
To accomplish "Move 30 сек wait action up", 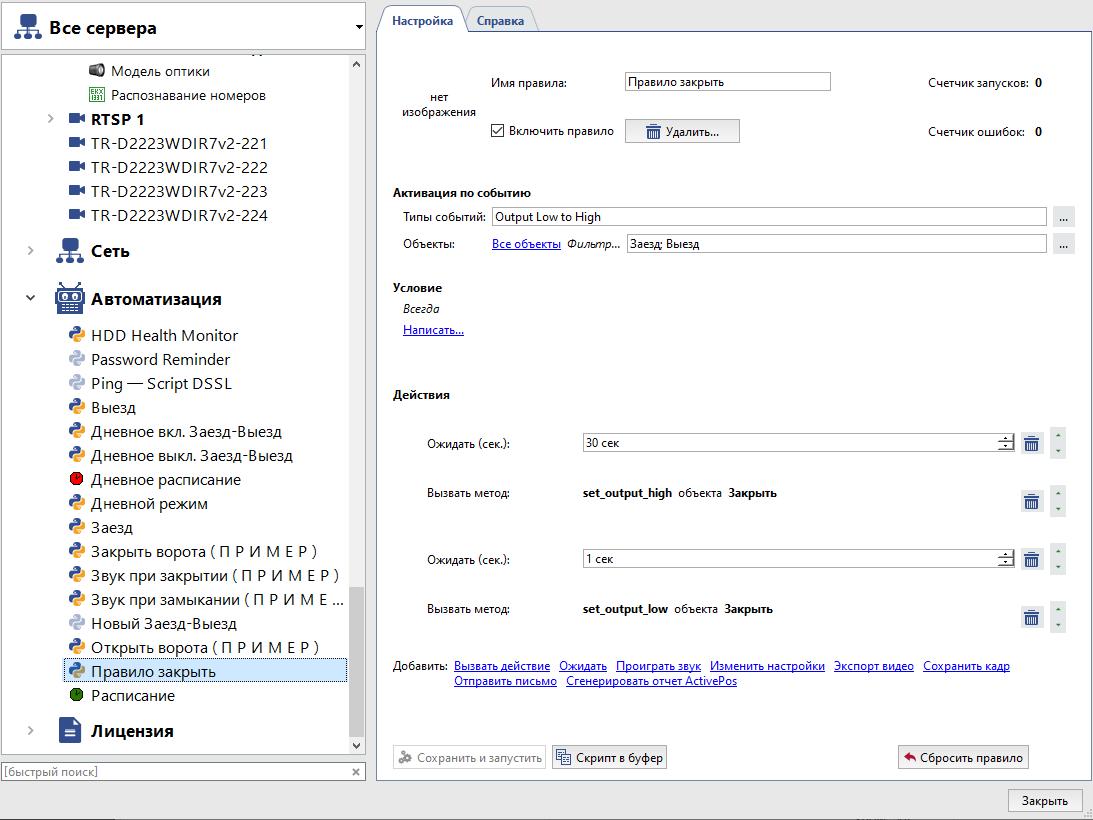I will 1058,434.
